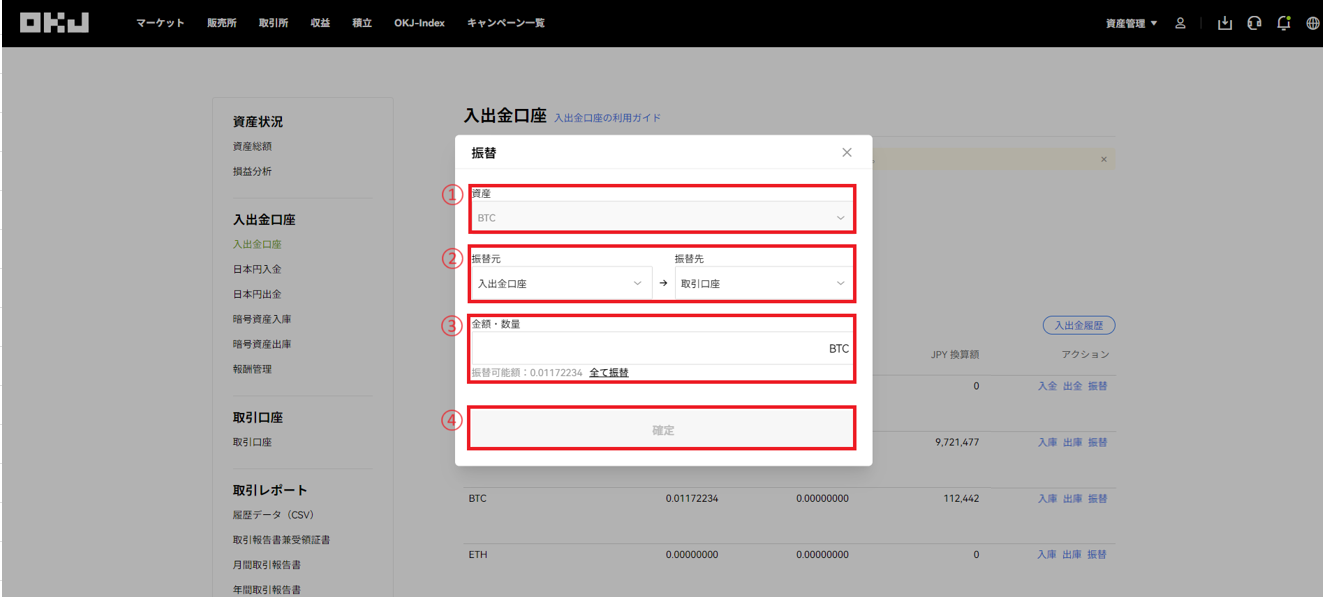Expand the 資産 BTC dropdown
The image size is (1323, 597).
click(x=660, y=217)
